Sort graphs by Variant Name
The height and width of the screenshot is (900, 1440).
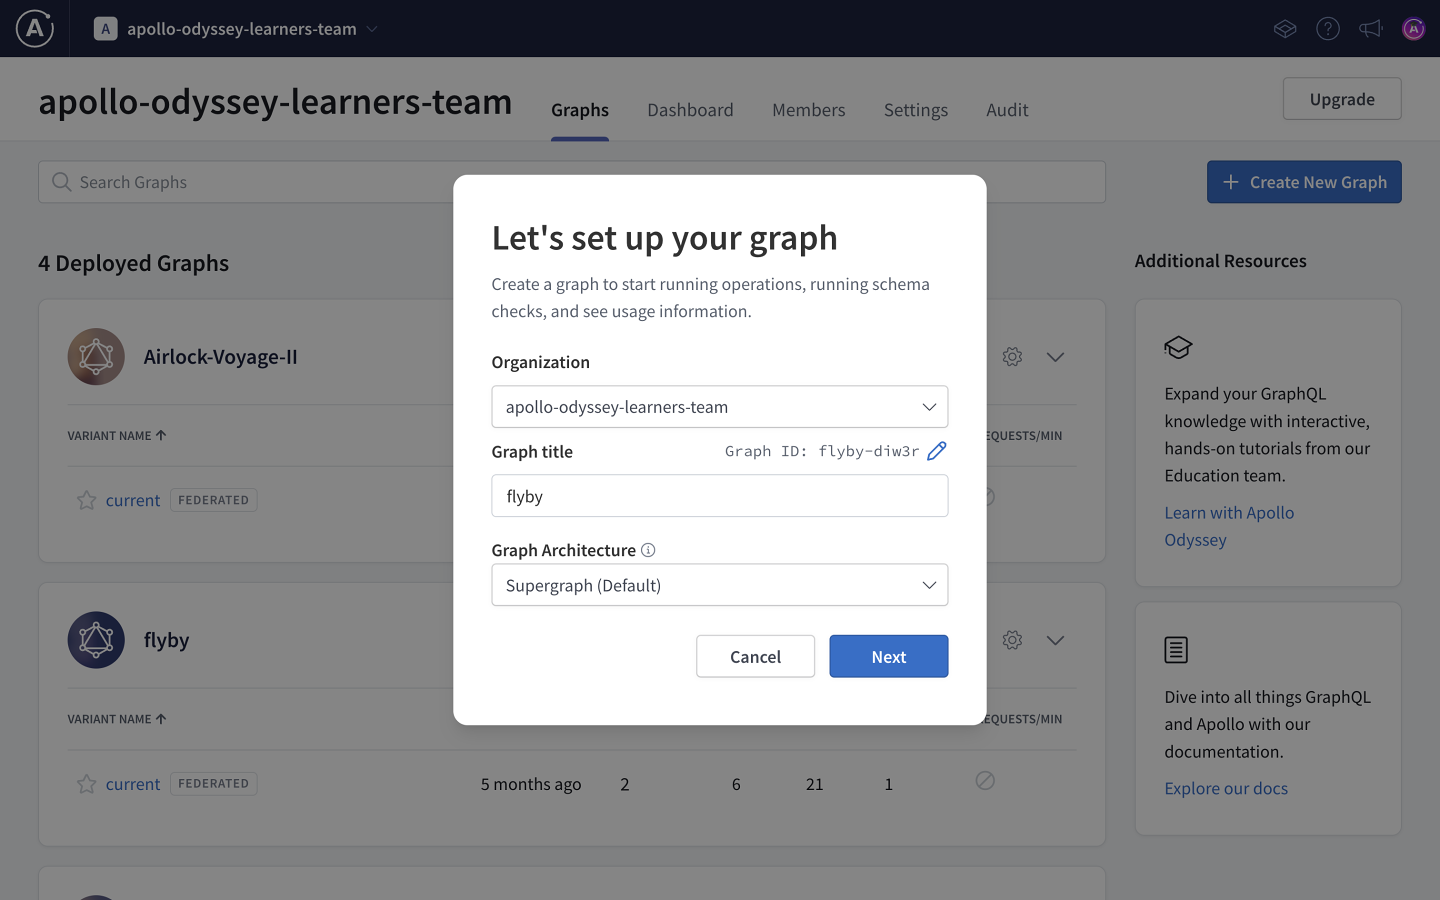click(117, 435)
